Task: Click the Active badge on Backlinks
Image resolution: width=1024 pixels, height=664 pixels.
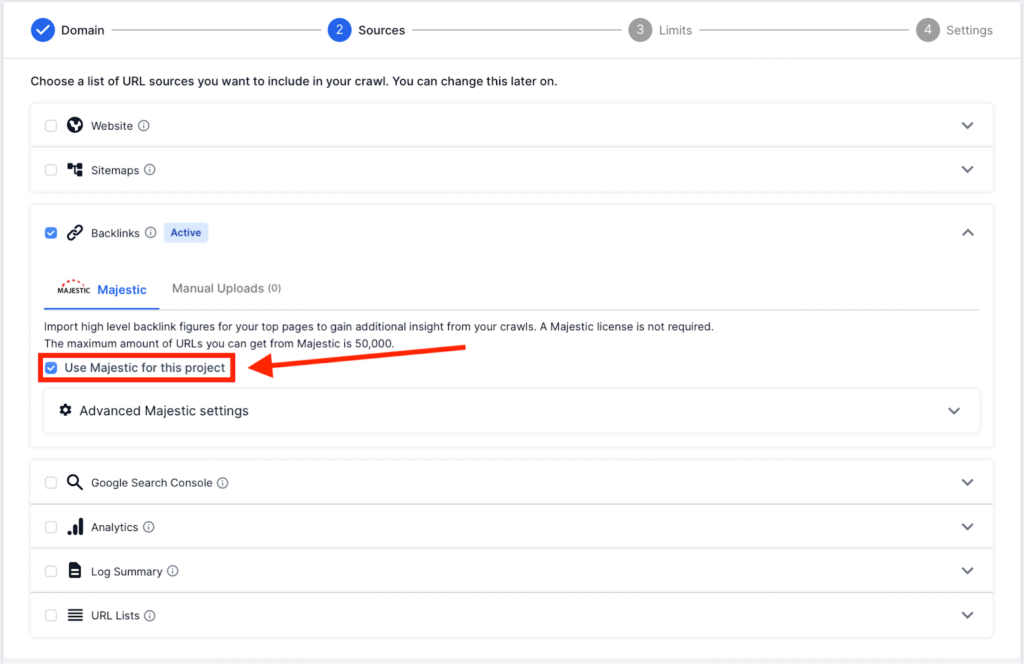Action: click(x=185, y=232)
